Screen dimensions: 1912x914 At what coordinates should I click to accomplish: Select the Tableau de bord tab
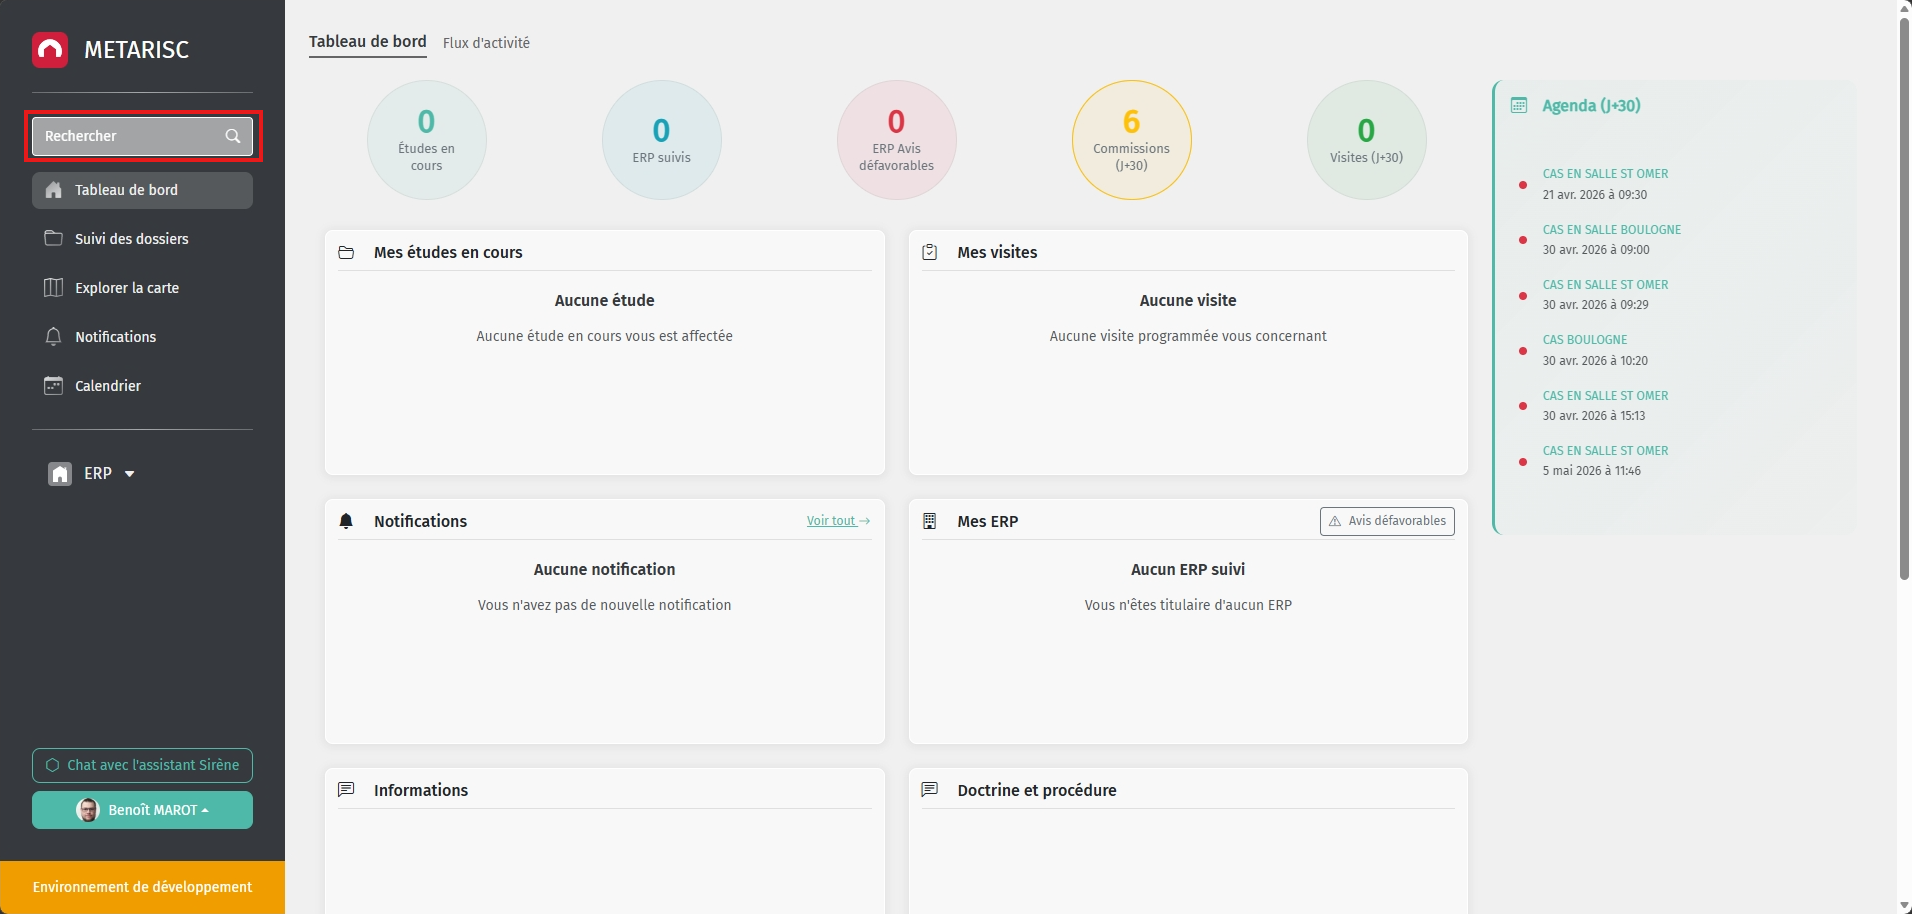(x=367, y=42)
